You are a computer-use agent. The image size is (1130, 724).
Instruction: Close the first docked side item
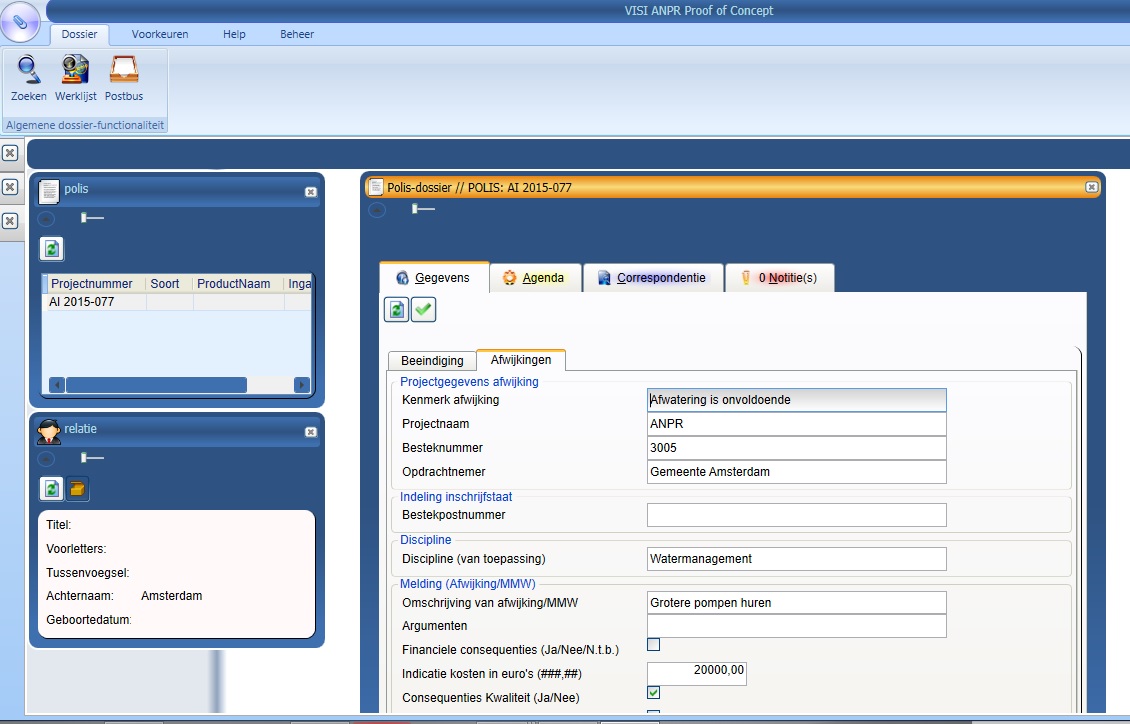coord(10,153)
